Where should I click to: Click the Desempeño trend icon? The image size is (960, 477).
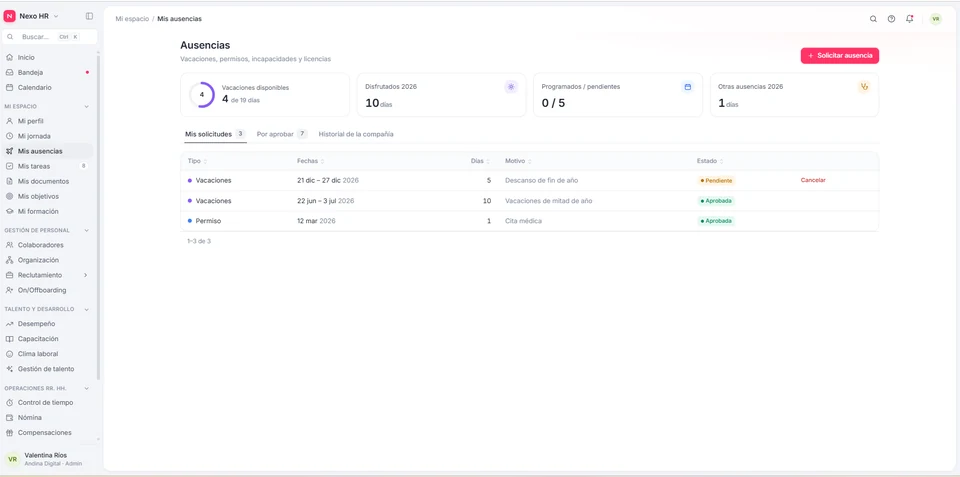click(9, 324)
